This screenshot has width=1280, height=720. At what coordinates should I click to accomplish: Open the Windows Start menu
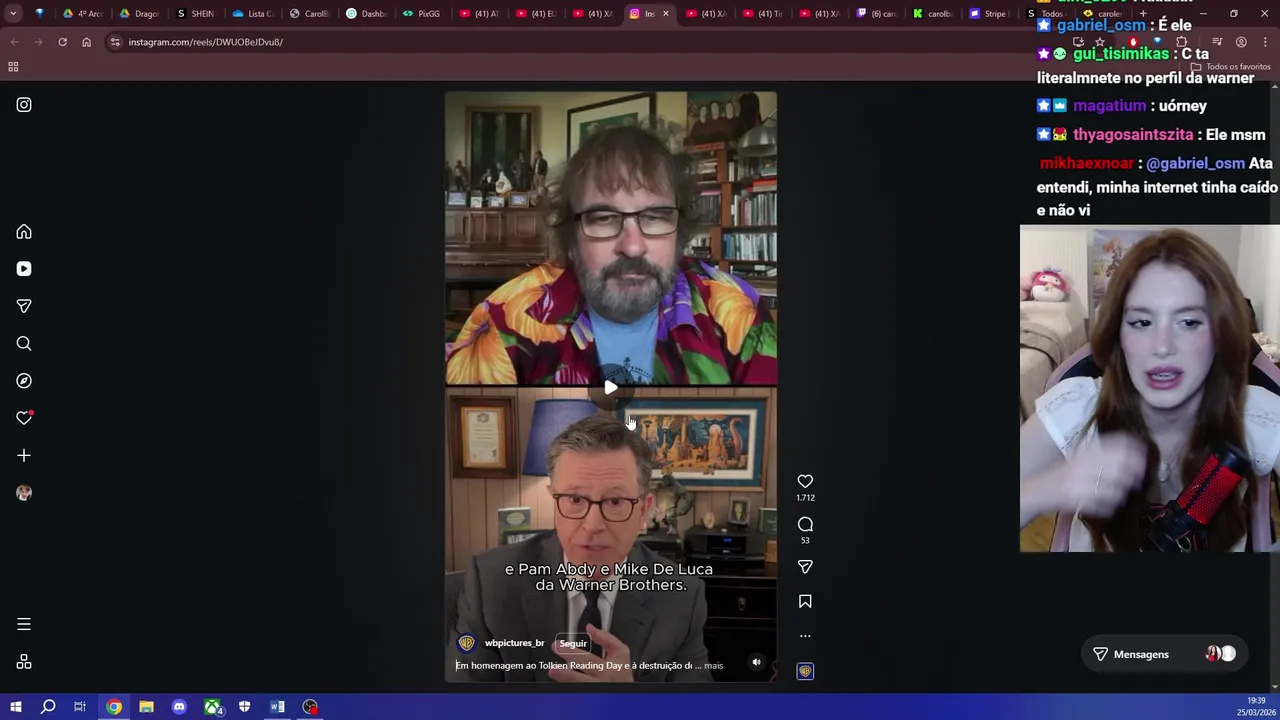click(16, 707)
